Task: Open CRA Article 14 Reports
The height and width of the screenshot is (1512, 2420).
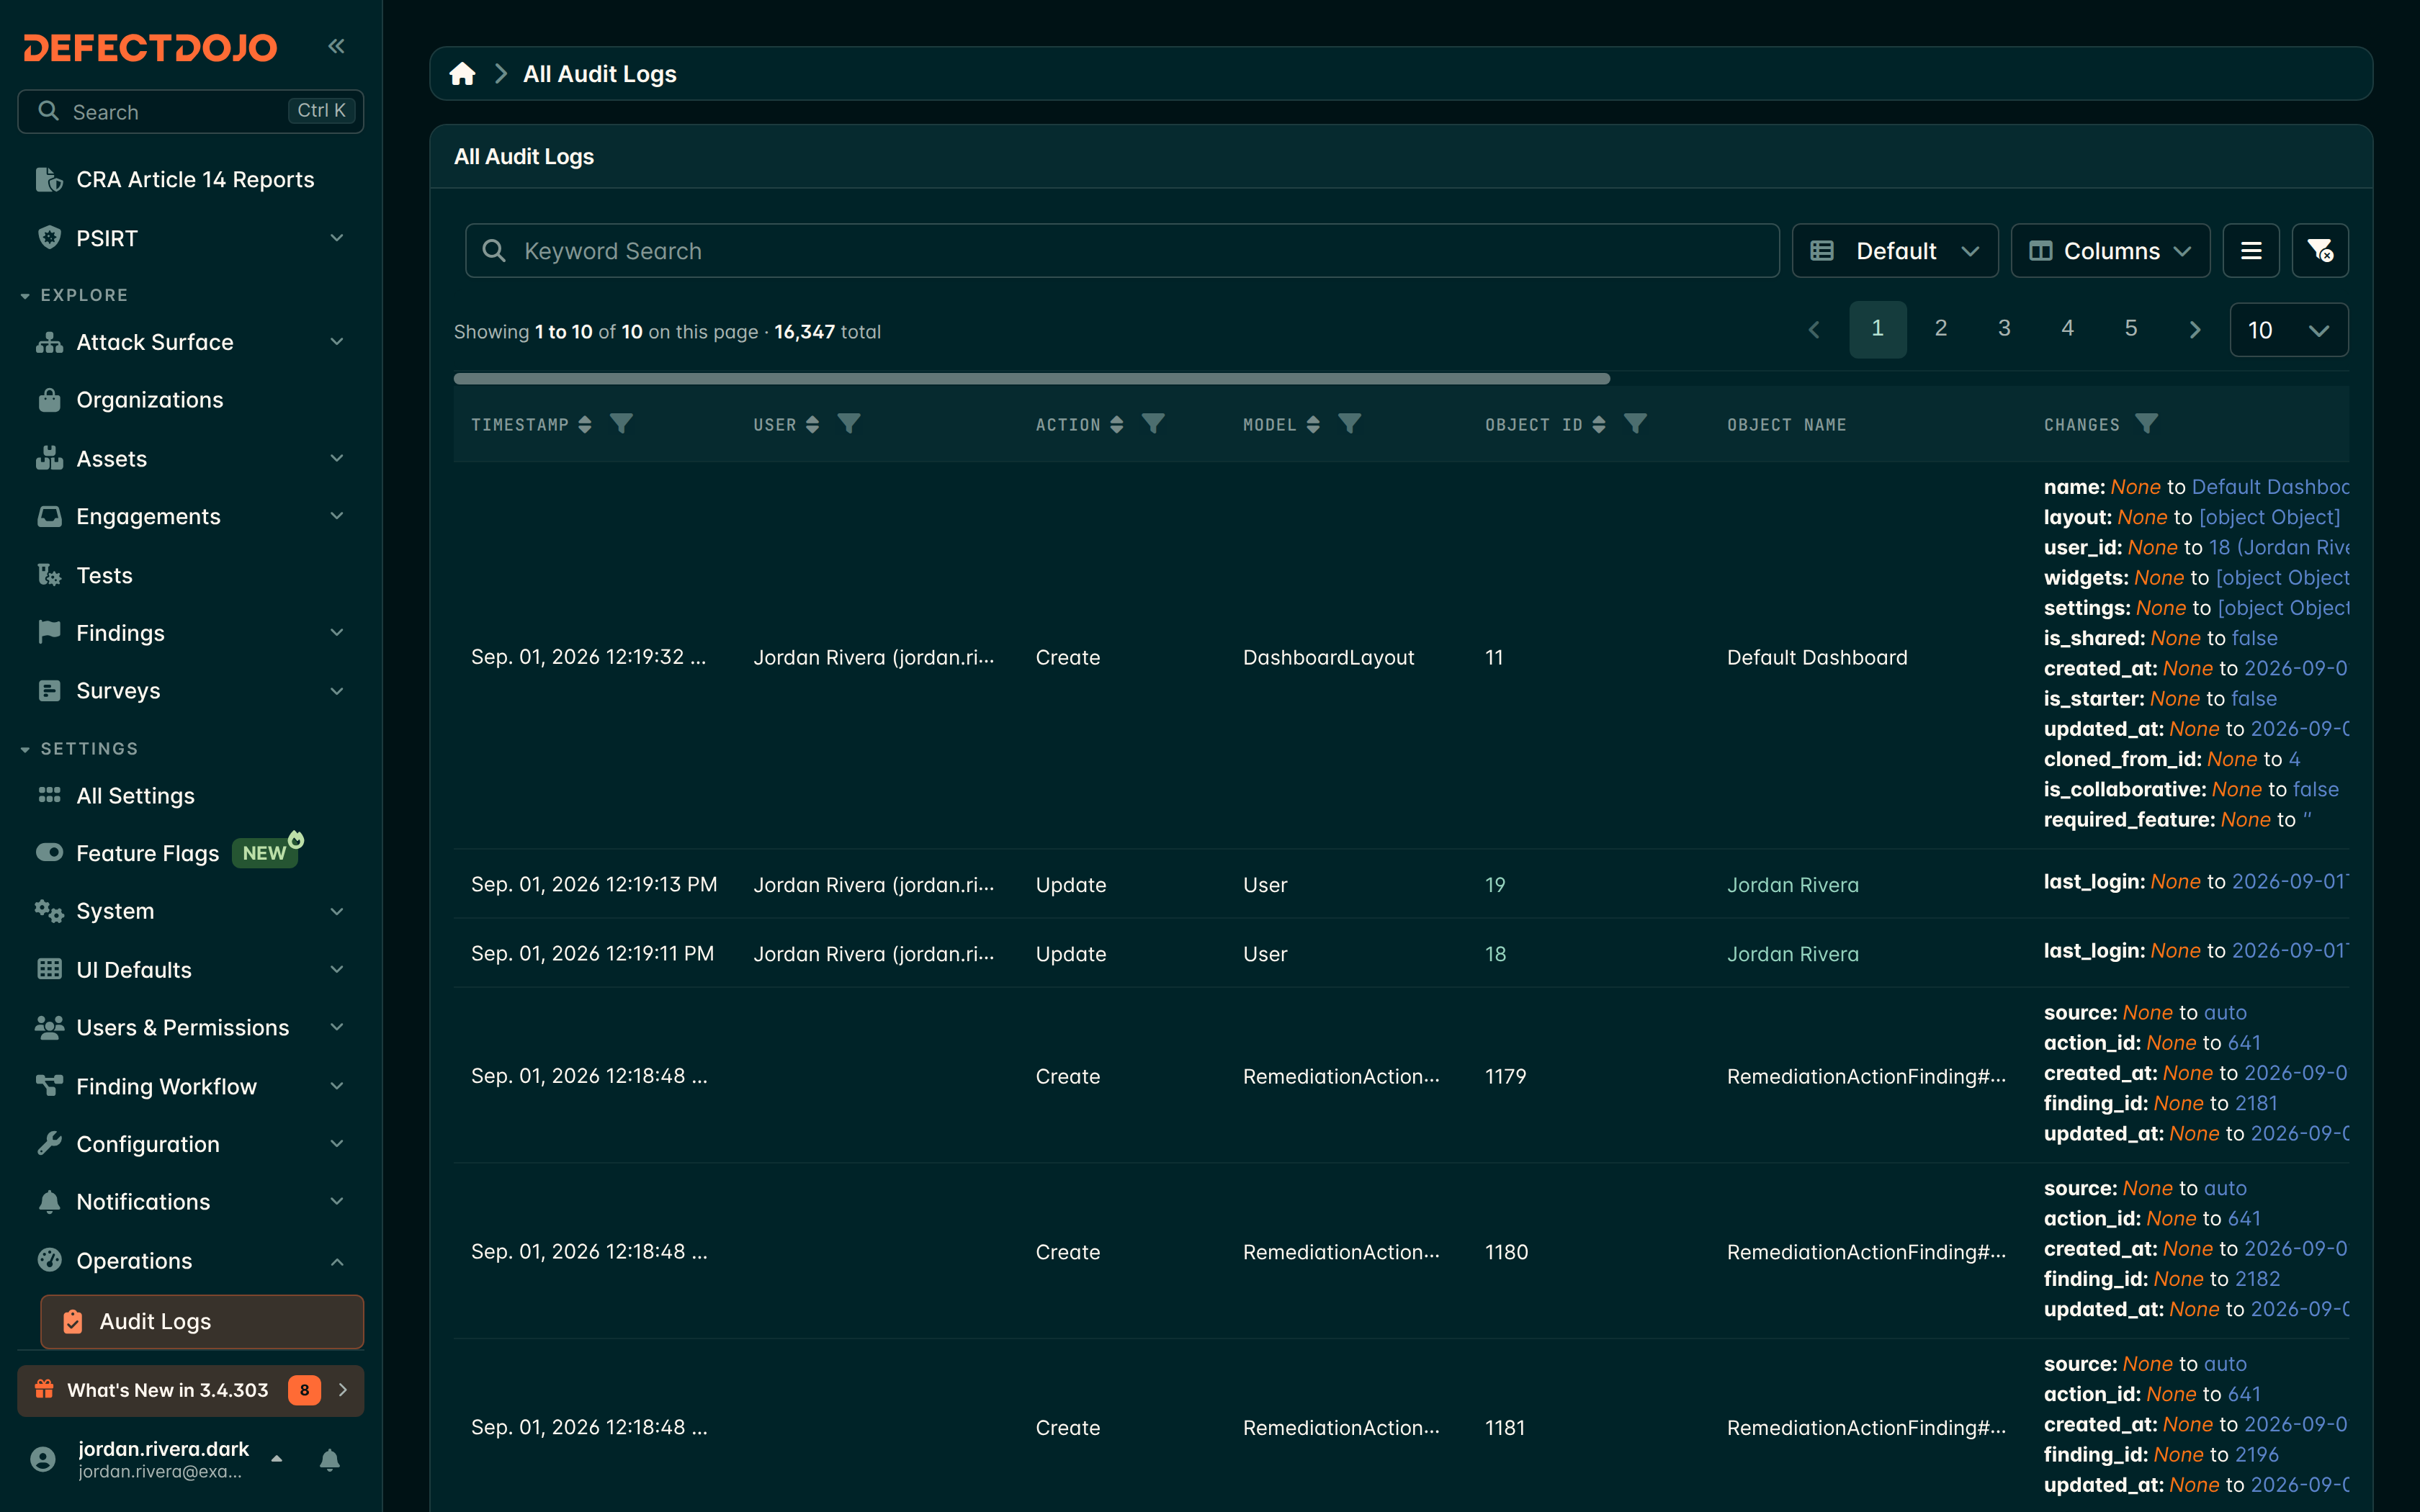Action: (x=190, y=180)
